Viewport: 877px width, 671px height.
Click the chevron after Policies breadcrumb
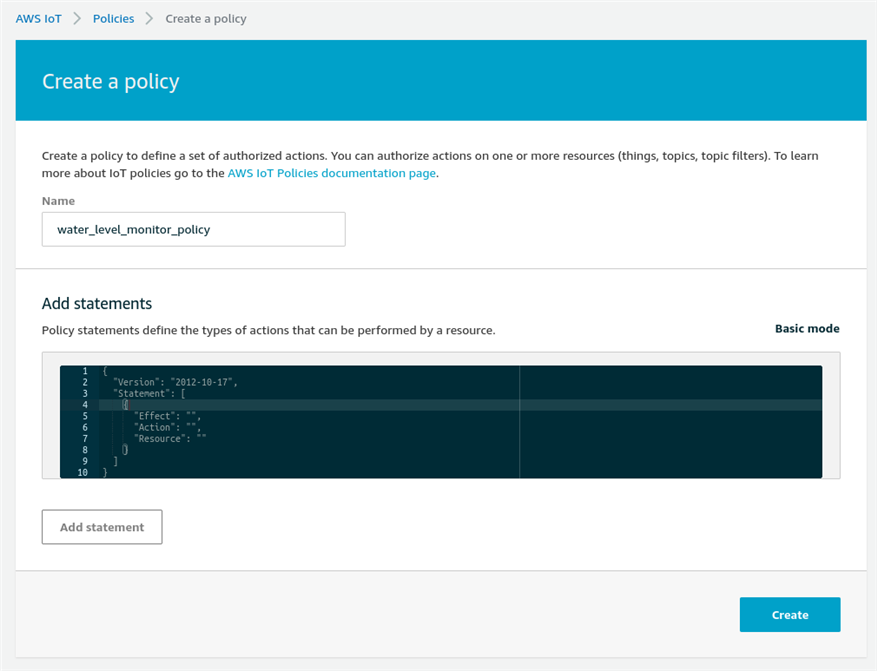[x=149, y=18]
